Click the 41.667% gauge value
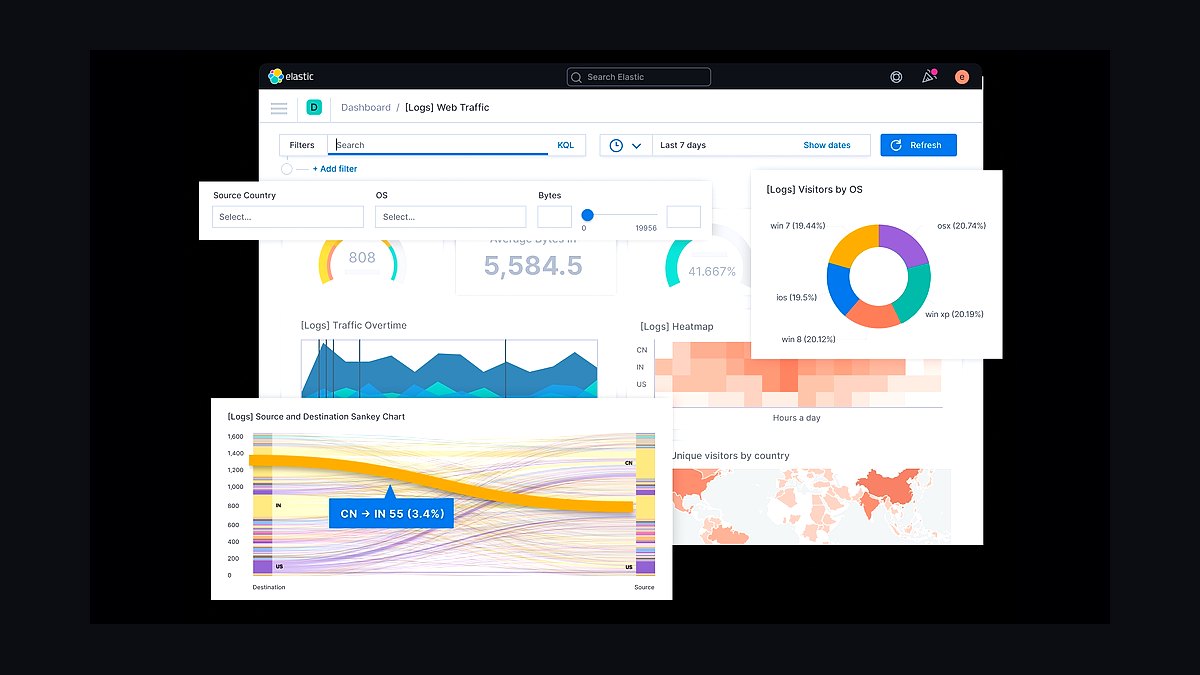Image resolution: width=1200 pixels, height=675 pixels. point(712,271)
